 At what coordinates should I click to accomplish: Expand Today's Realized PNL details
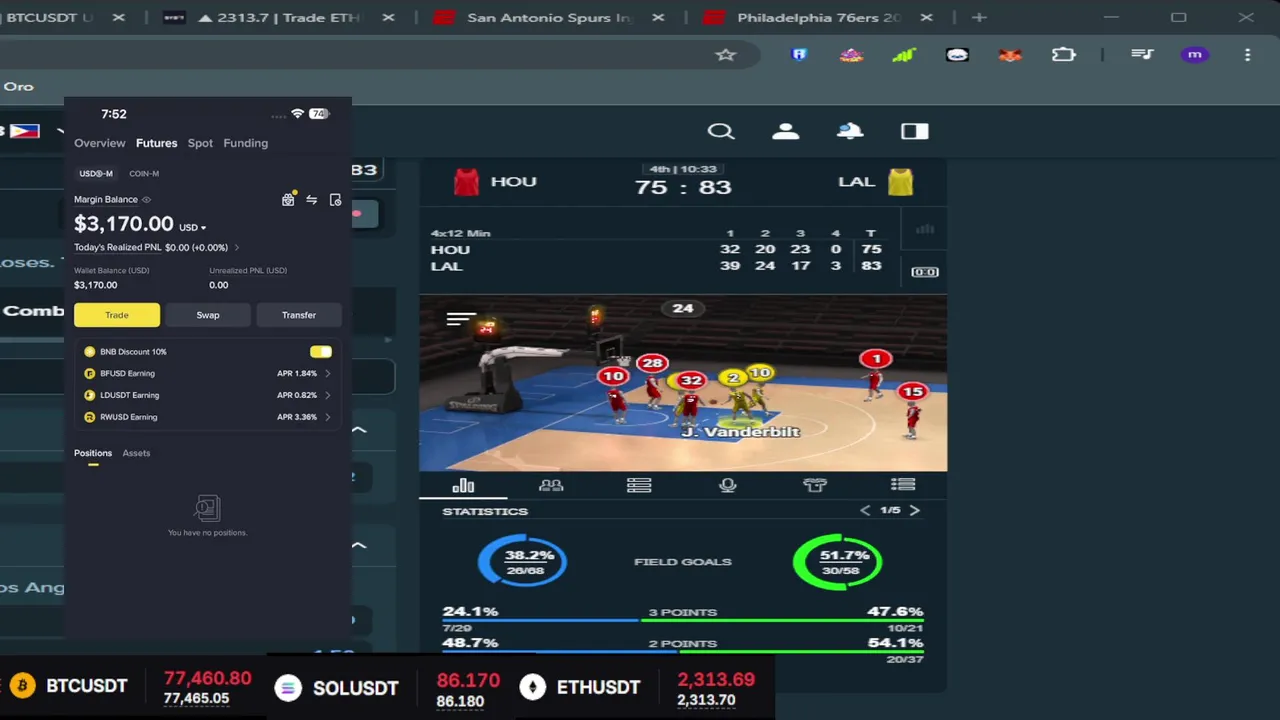[236, 247]
